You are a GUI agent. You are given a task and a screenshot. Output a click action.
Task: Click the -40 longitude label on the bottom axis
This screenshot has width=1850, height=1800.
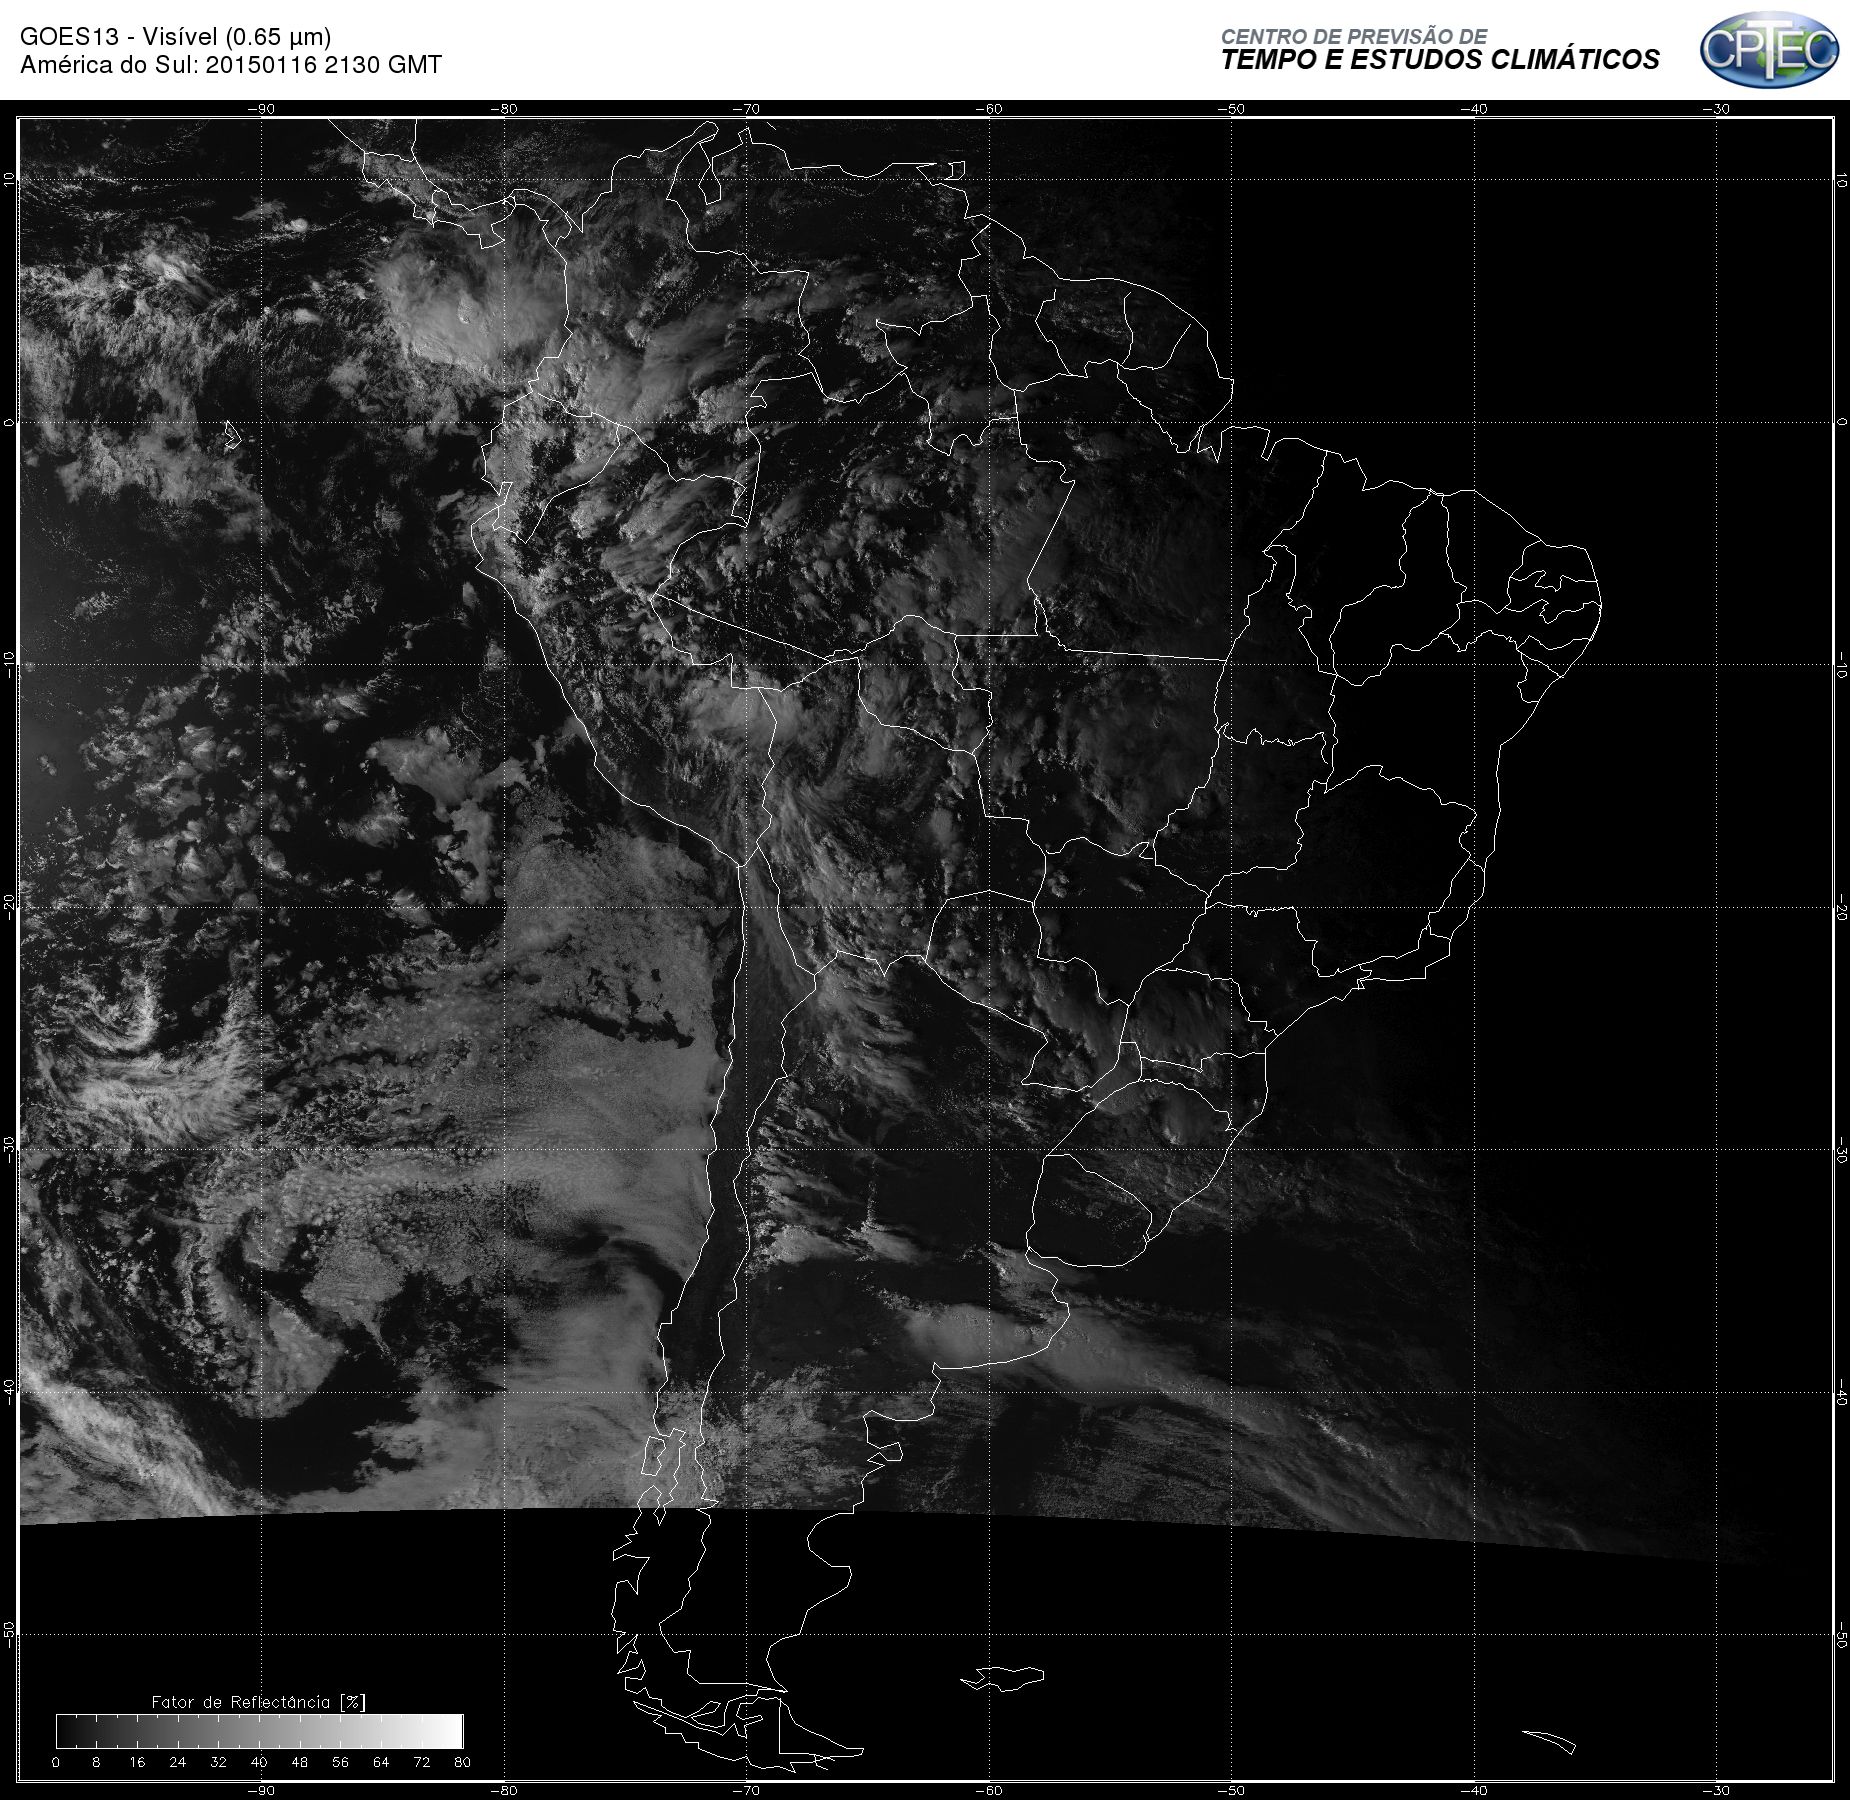coord(1474,1791)
